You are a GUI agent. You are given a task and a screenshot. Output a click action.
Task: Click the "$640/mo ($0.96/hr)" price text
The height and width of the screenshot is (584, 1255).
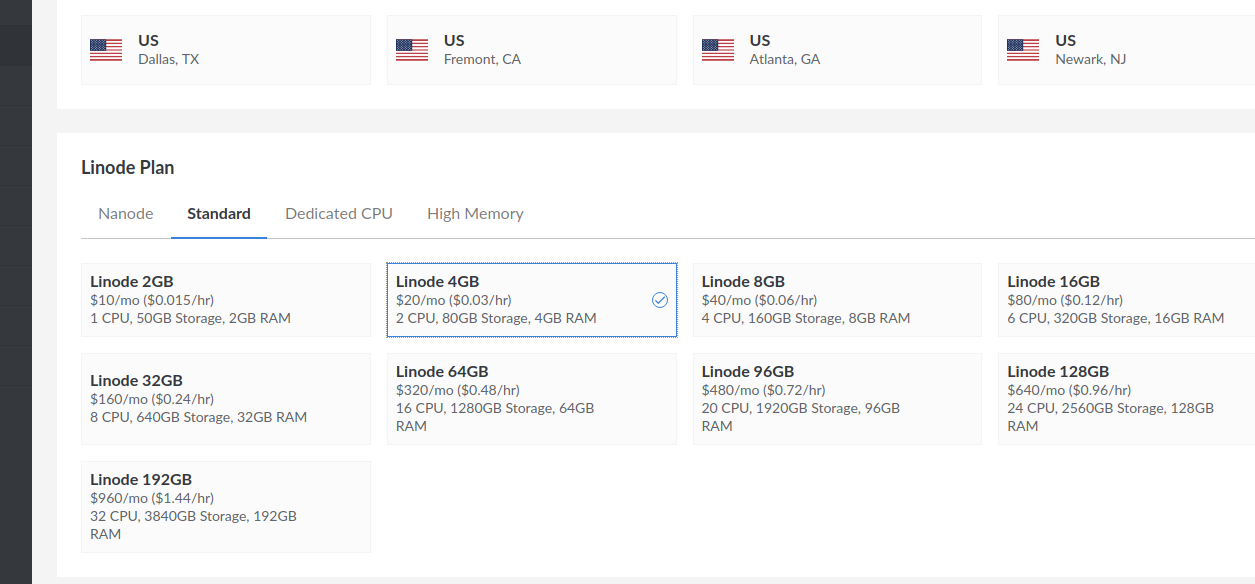tap(1069, 390)
